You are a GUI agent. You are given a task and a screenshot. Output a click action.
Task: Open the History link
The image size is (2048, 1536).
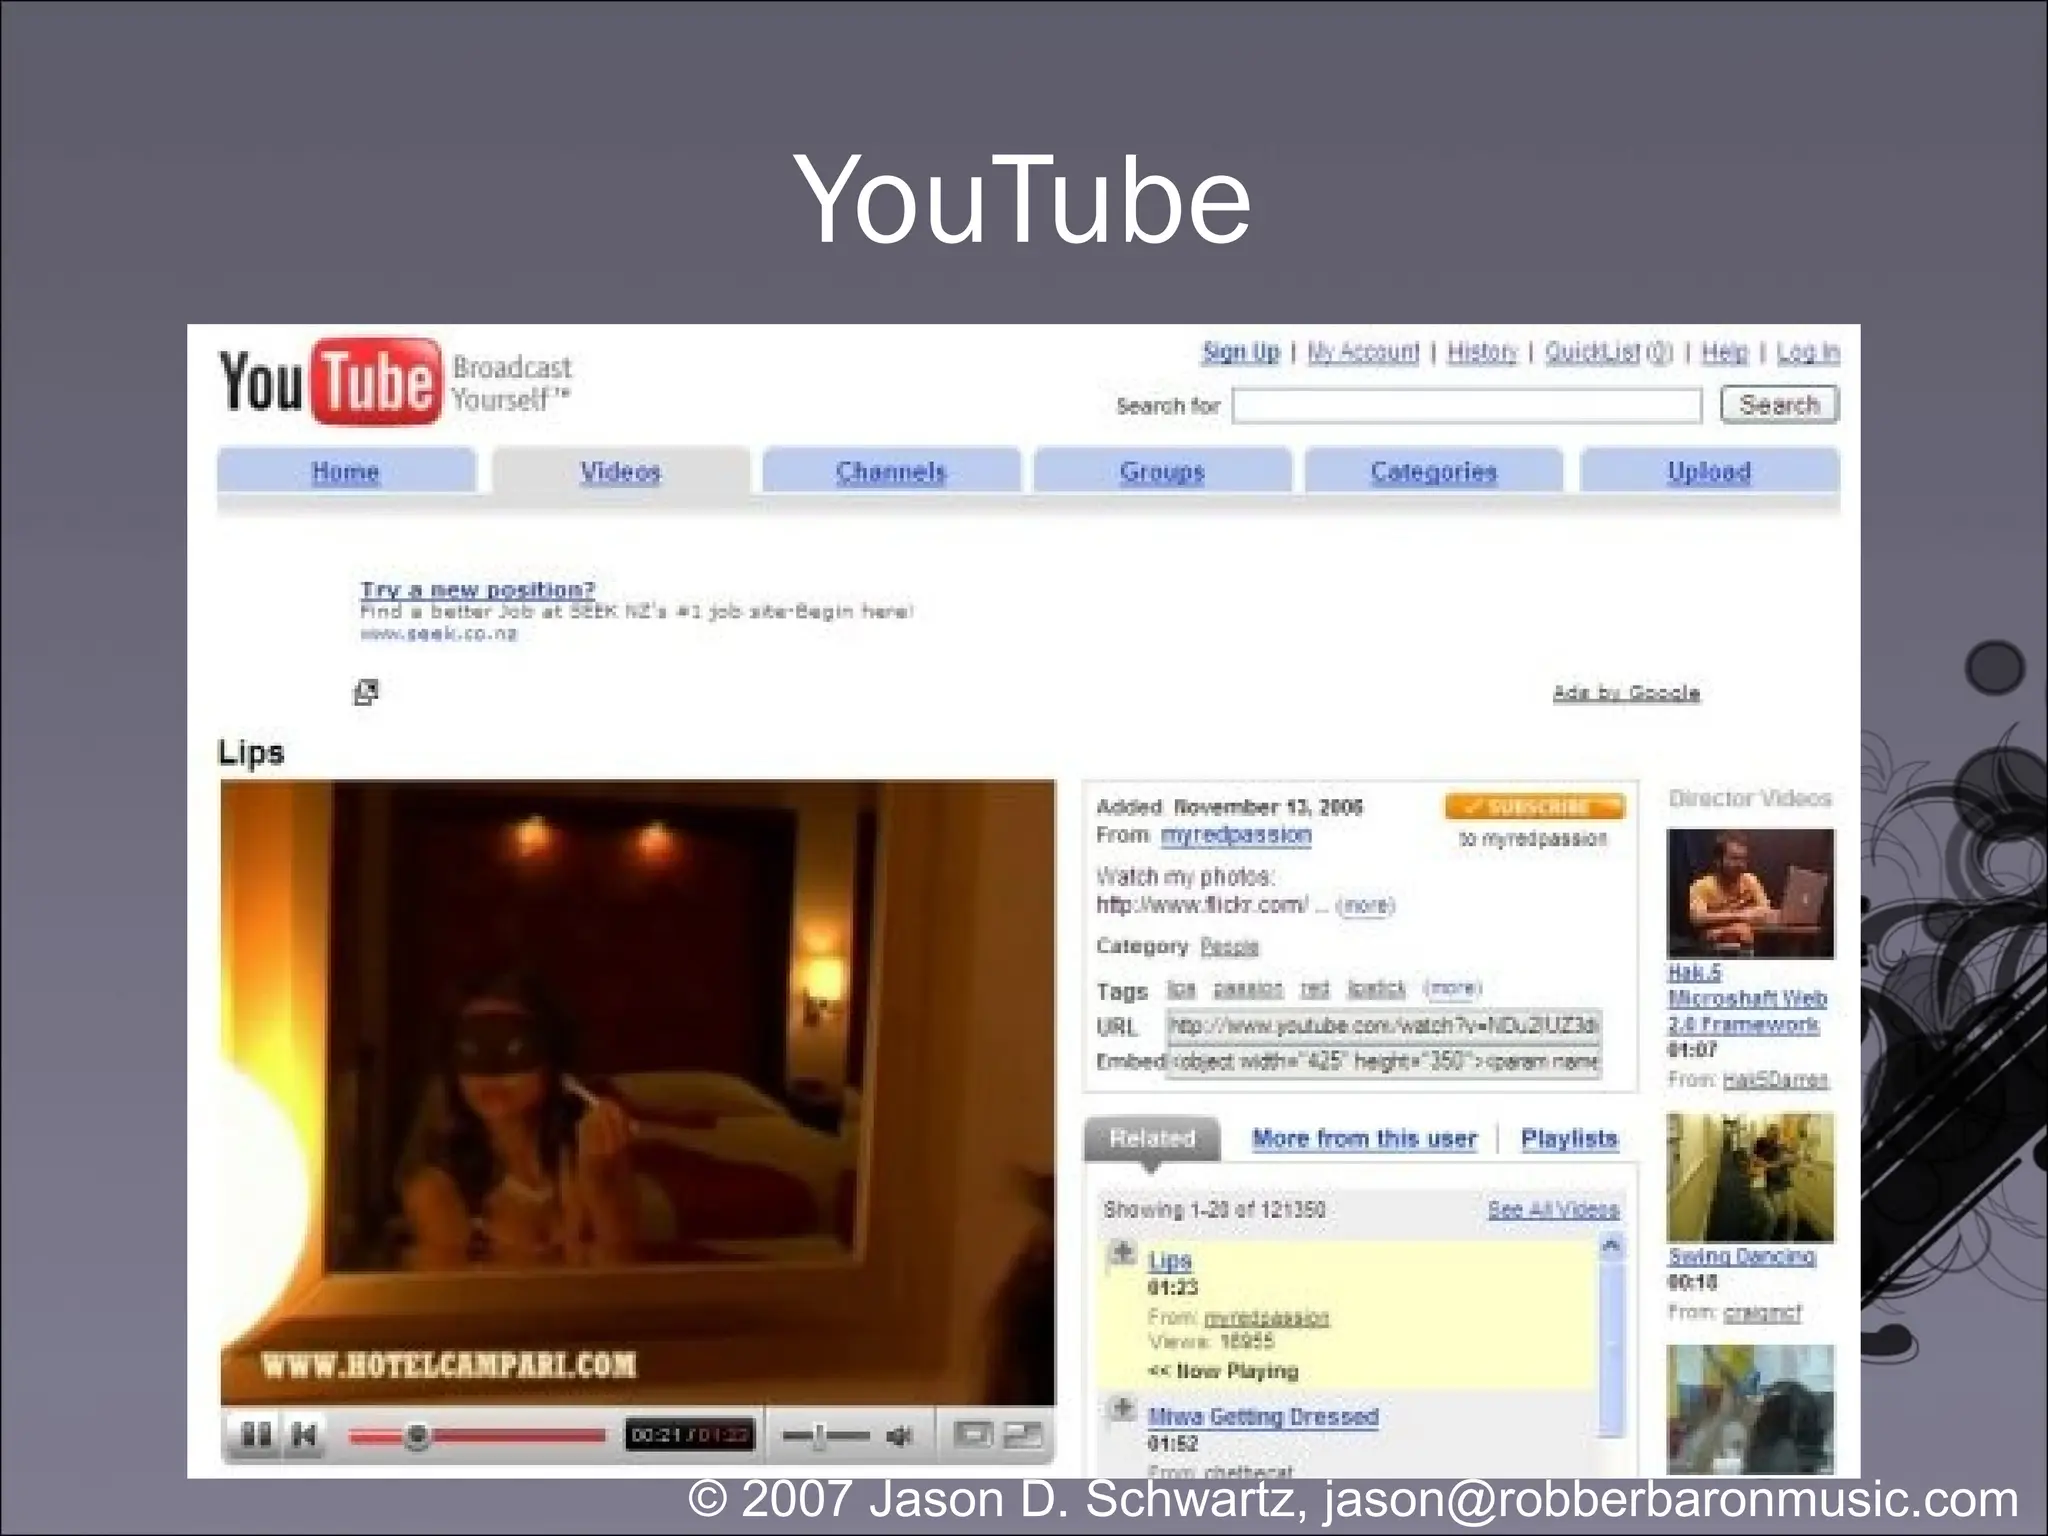pyautogui.click(x=1482, y=352)
